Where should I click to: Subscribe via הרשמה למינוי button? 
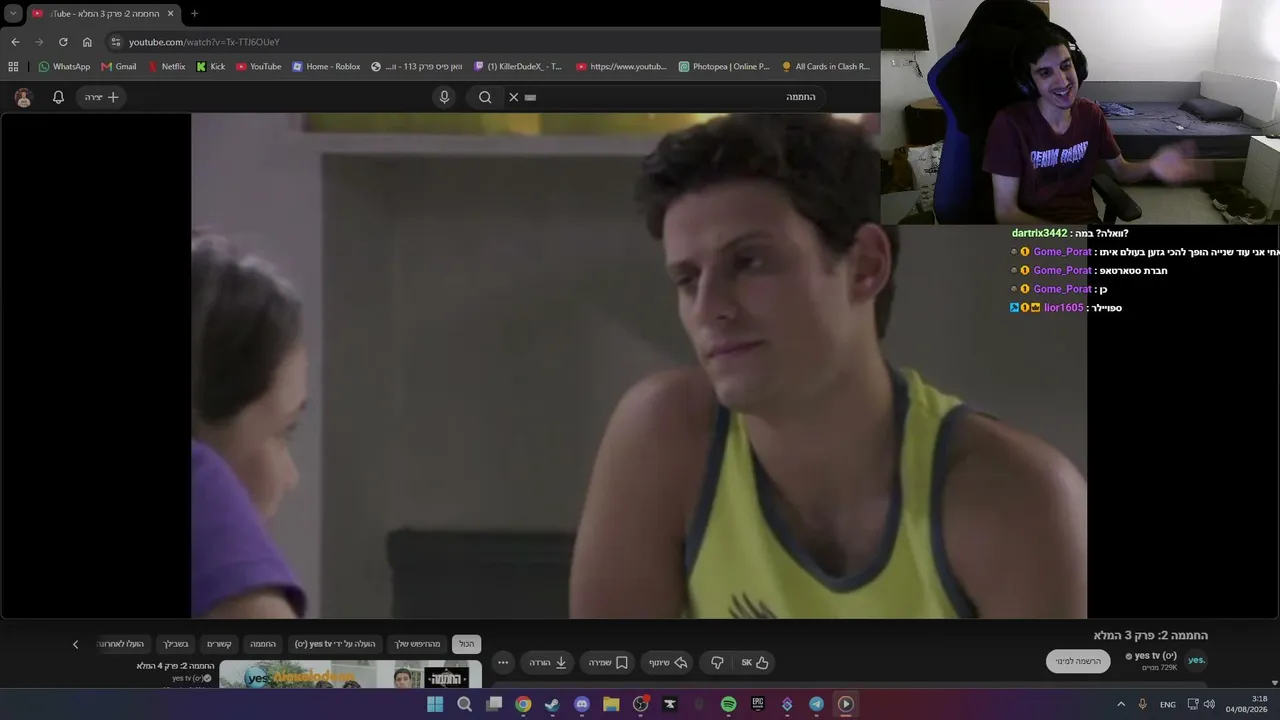point(1078,661)
